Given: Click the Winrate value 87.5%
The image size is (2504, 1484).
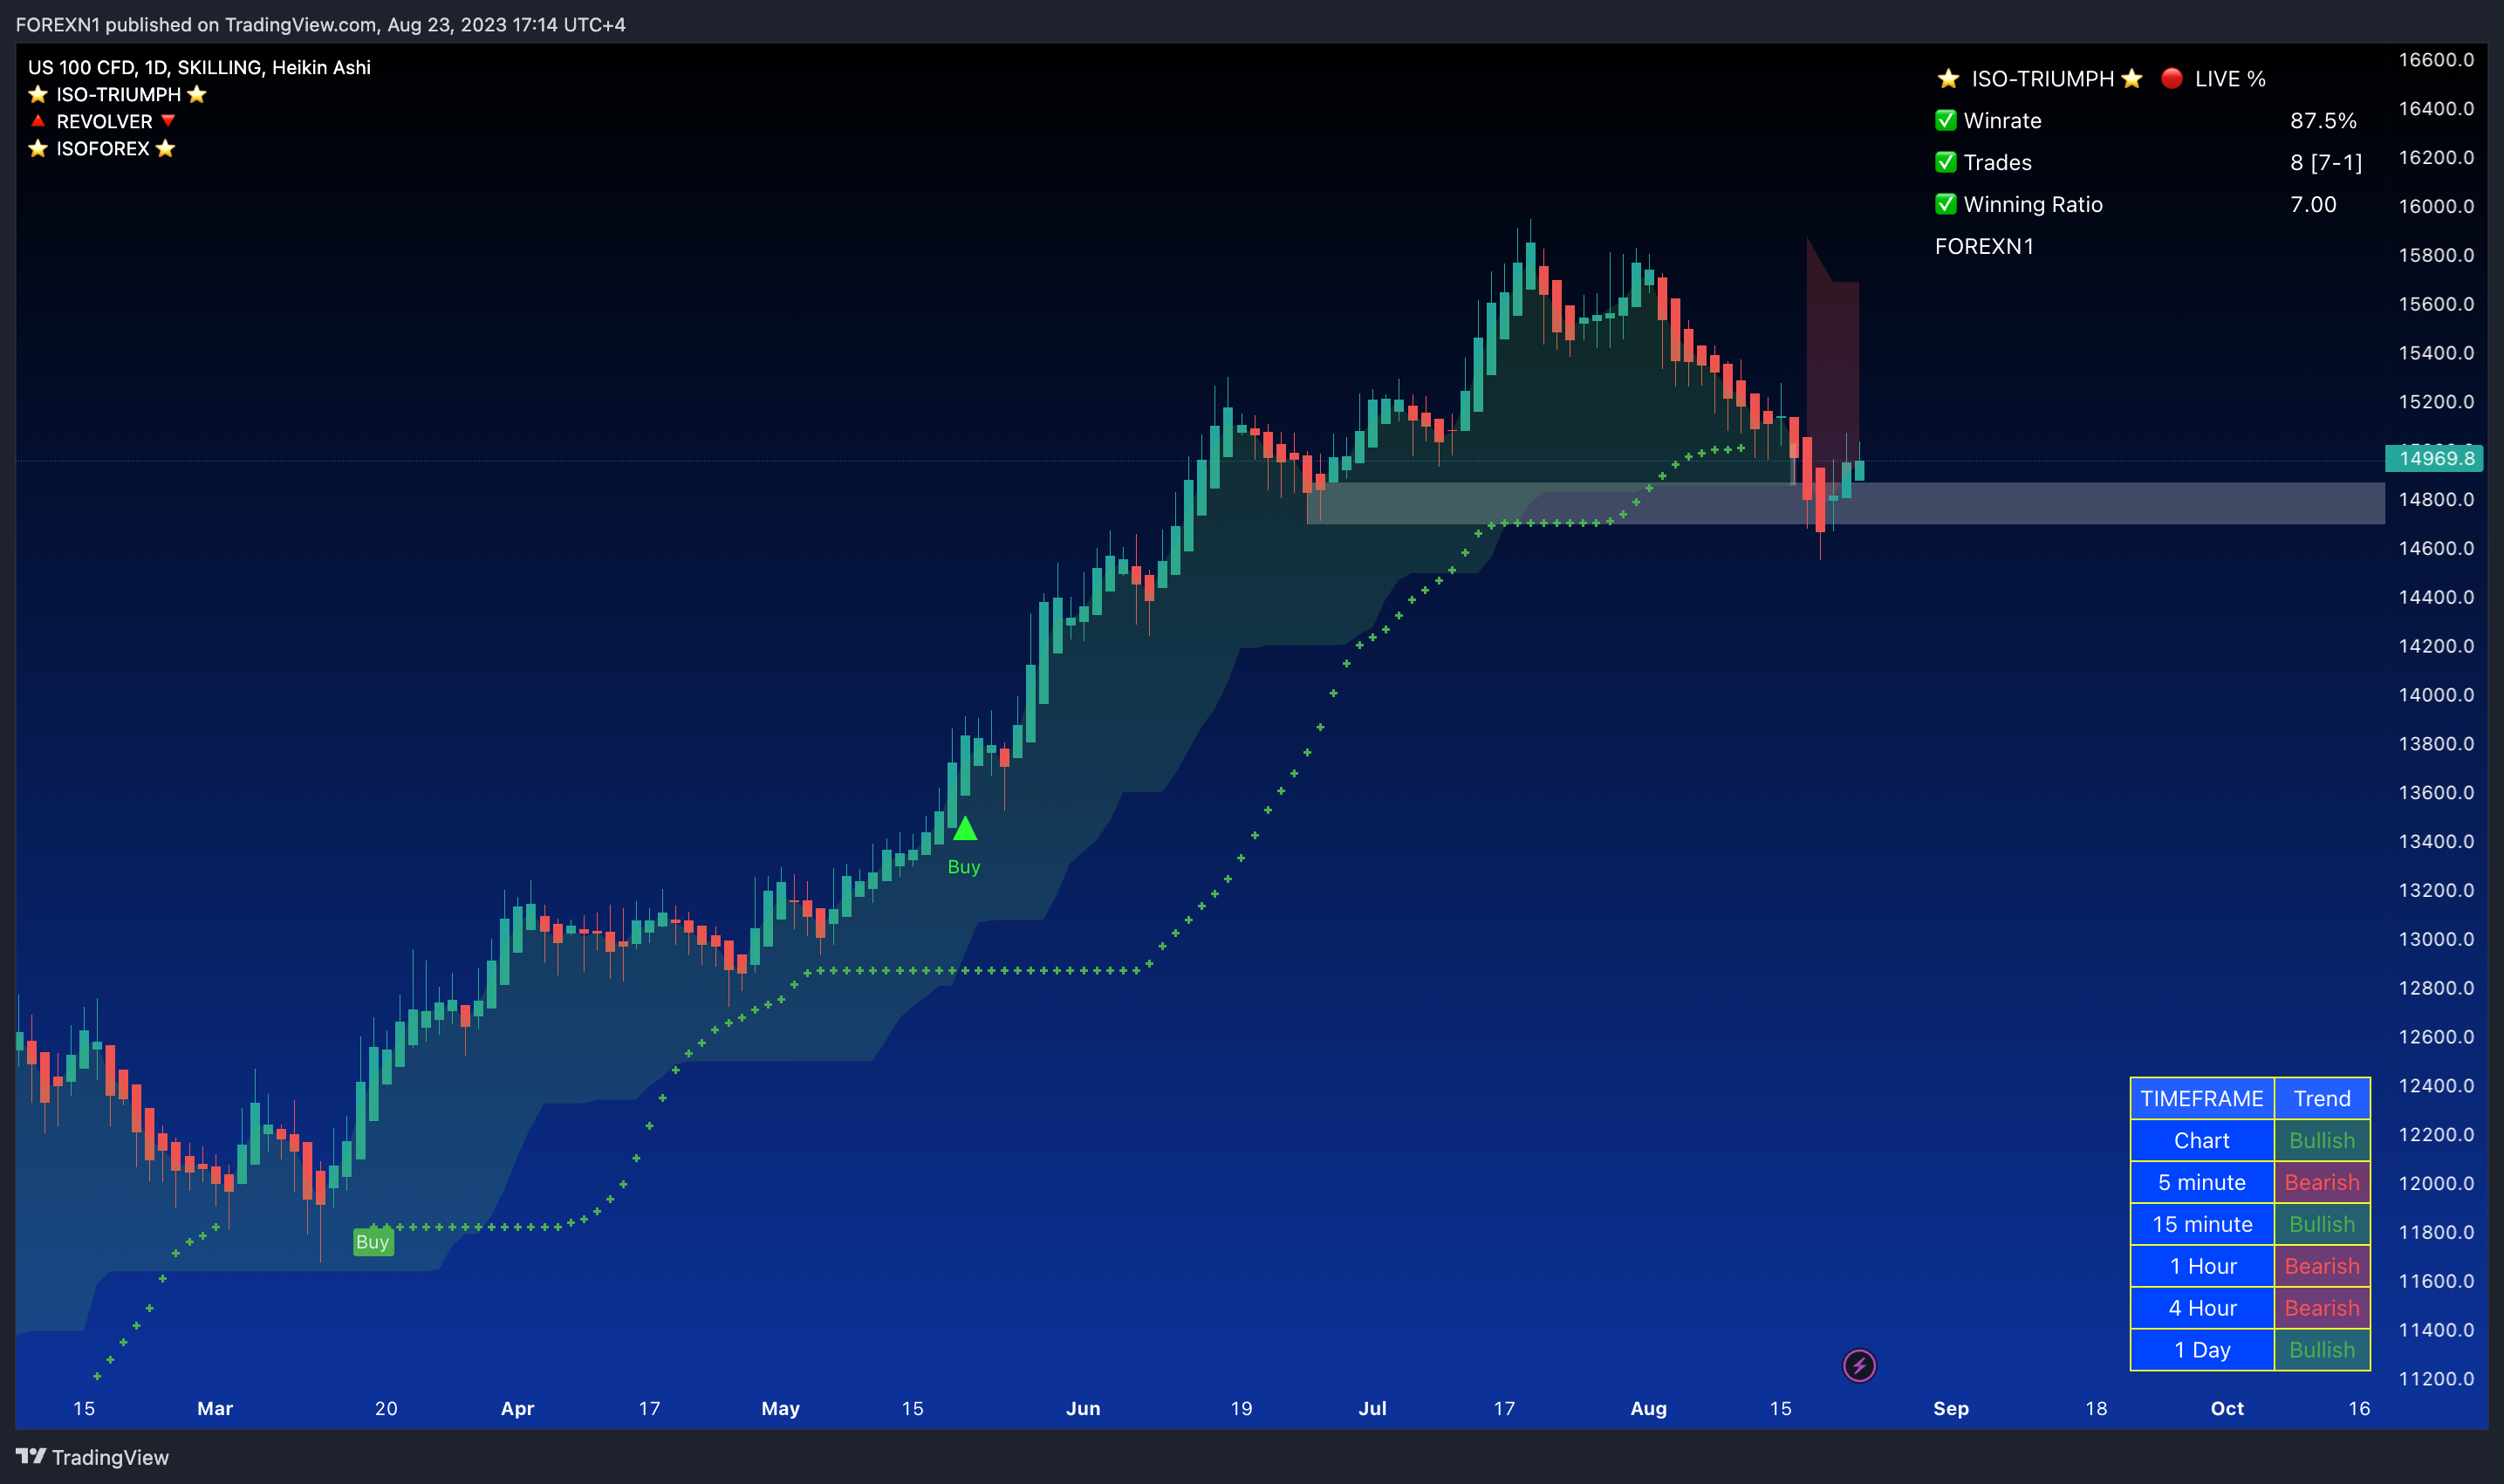Looking at the screenshot, I should tap(2323, 120).
